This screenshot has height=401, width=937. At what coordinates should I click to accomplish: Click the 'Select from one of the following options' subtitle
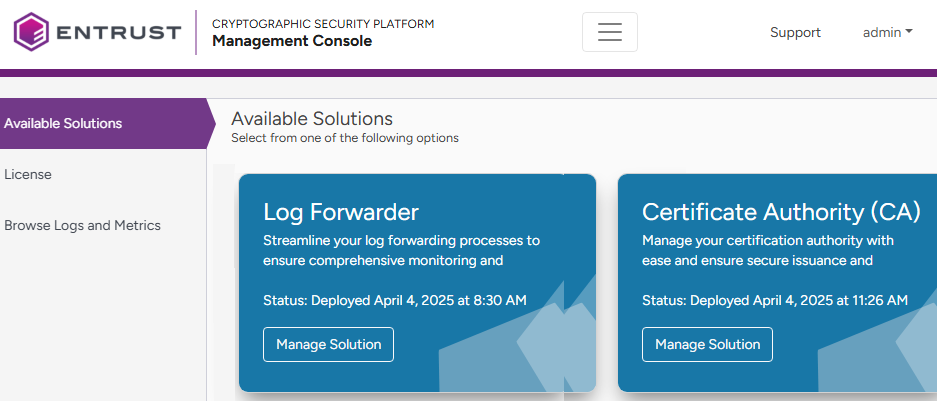point(344,138)
